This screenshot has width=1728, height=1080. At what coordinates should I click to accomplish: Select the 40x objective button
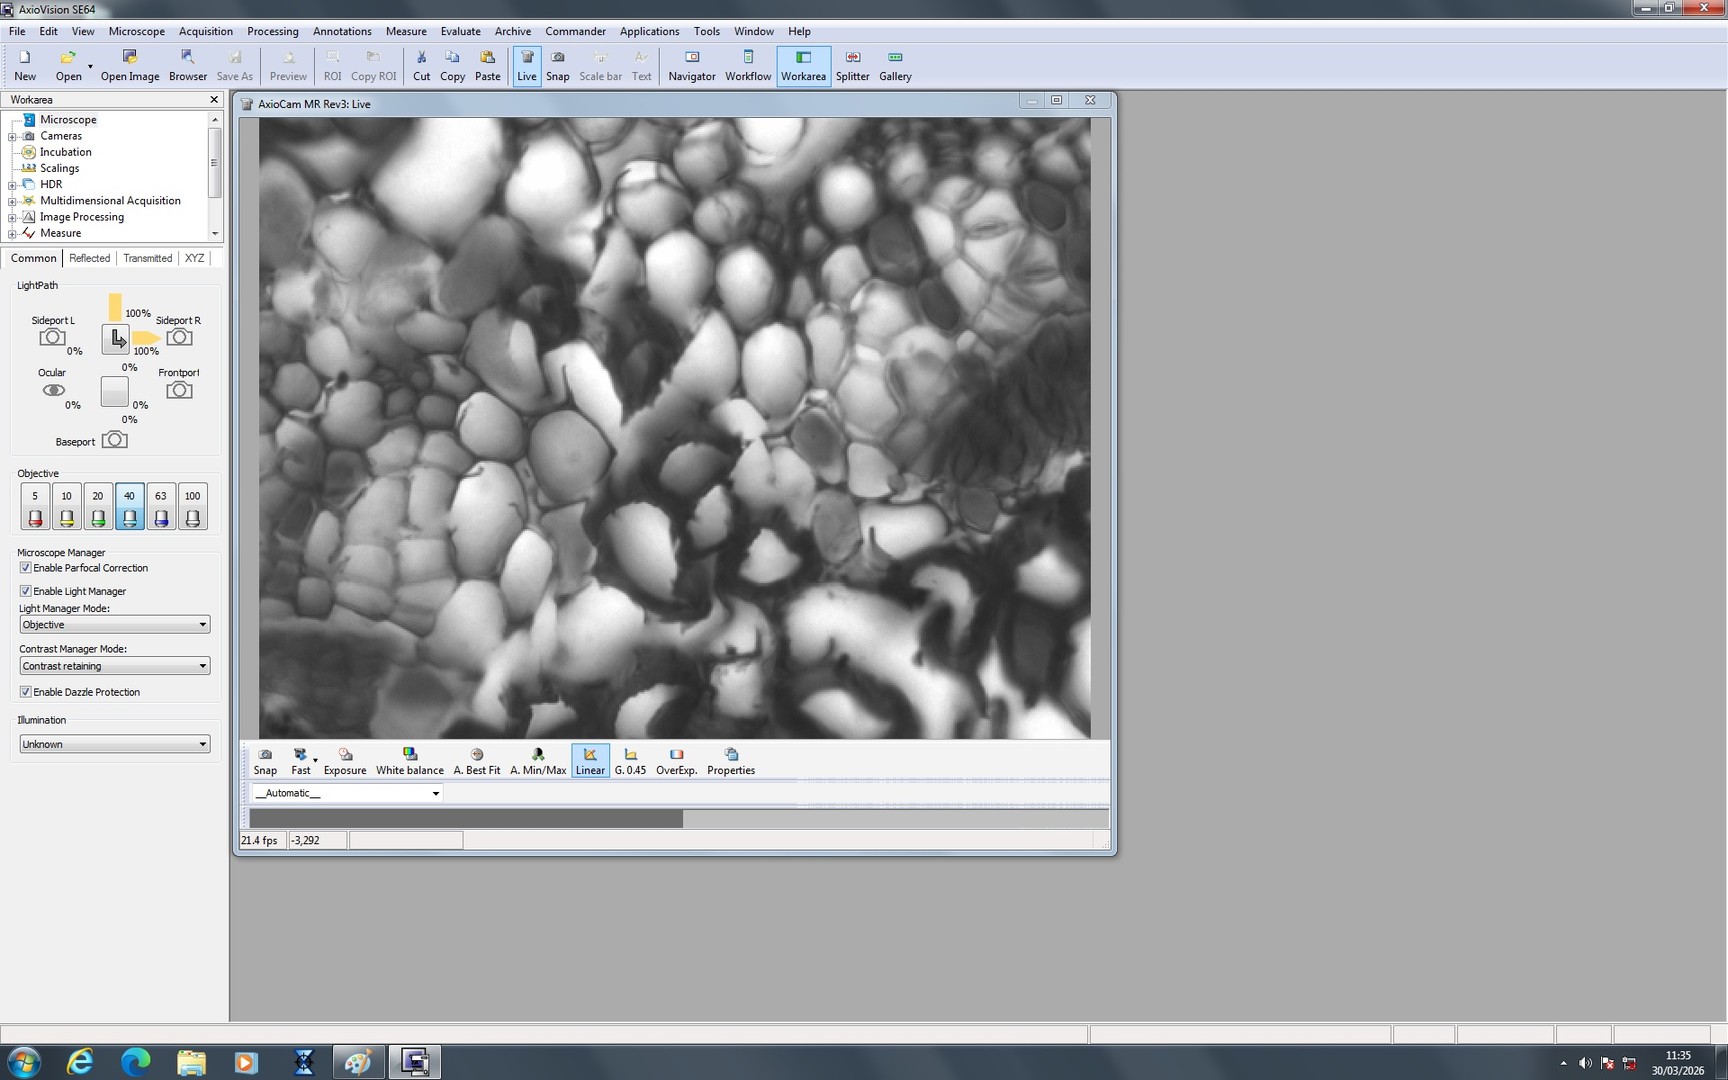[x=129, y=505]
